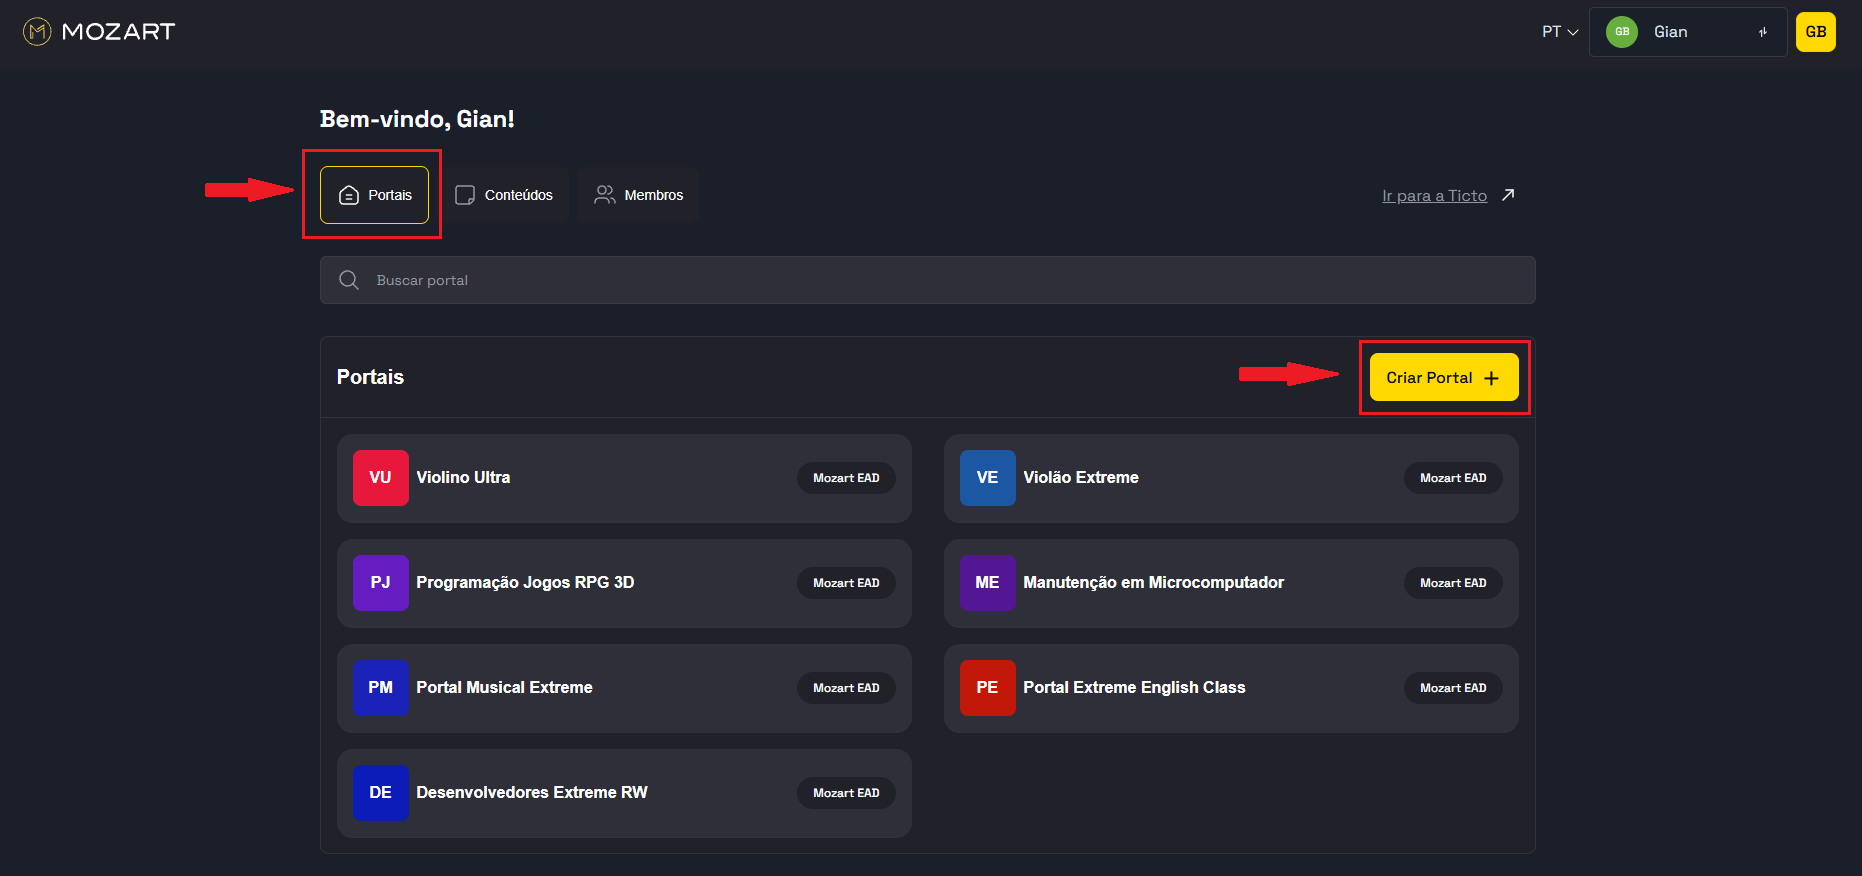Click the PM Portal Musical Extreme icon
Image resolution: width=1862 pixels, height=876 pixels.
(x=380, y=688)
